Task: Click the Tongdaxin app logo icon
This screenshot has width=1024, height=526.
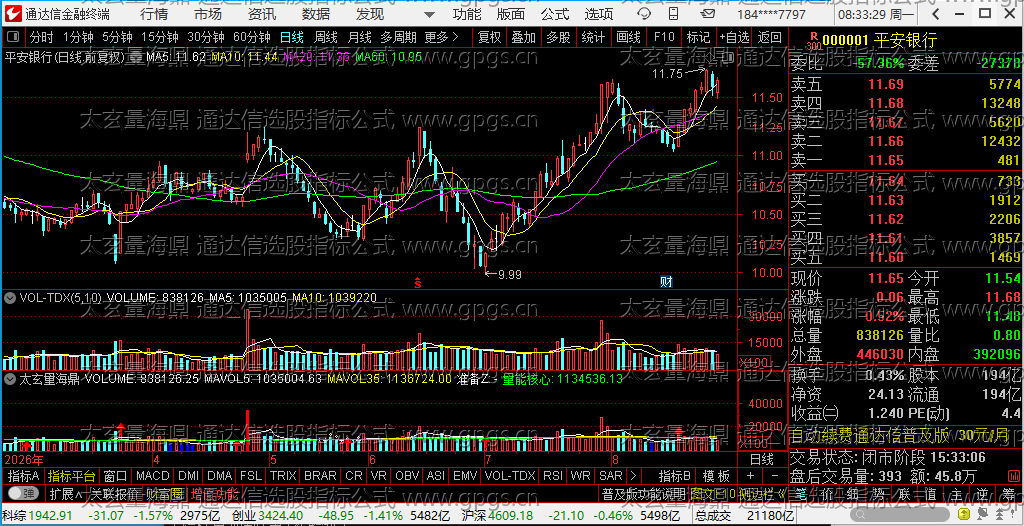Action: pyautogui.click(x=12, y=14)
